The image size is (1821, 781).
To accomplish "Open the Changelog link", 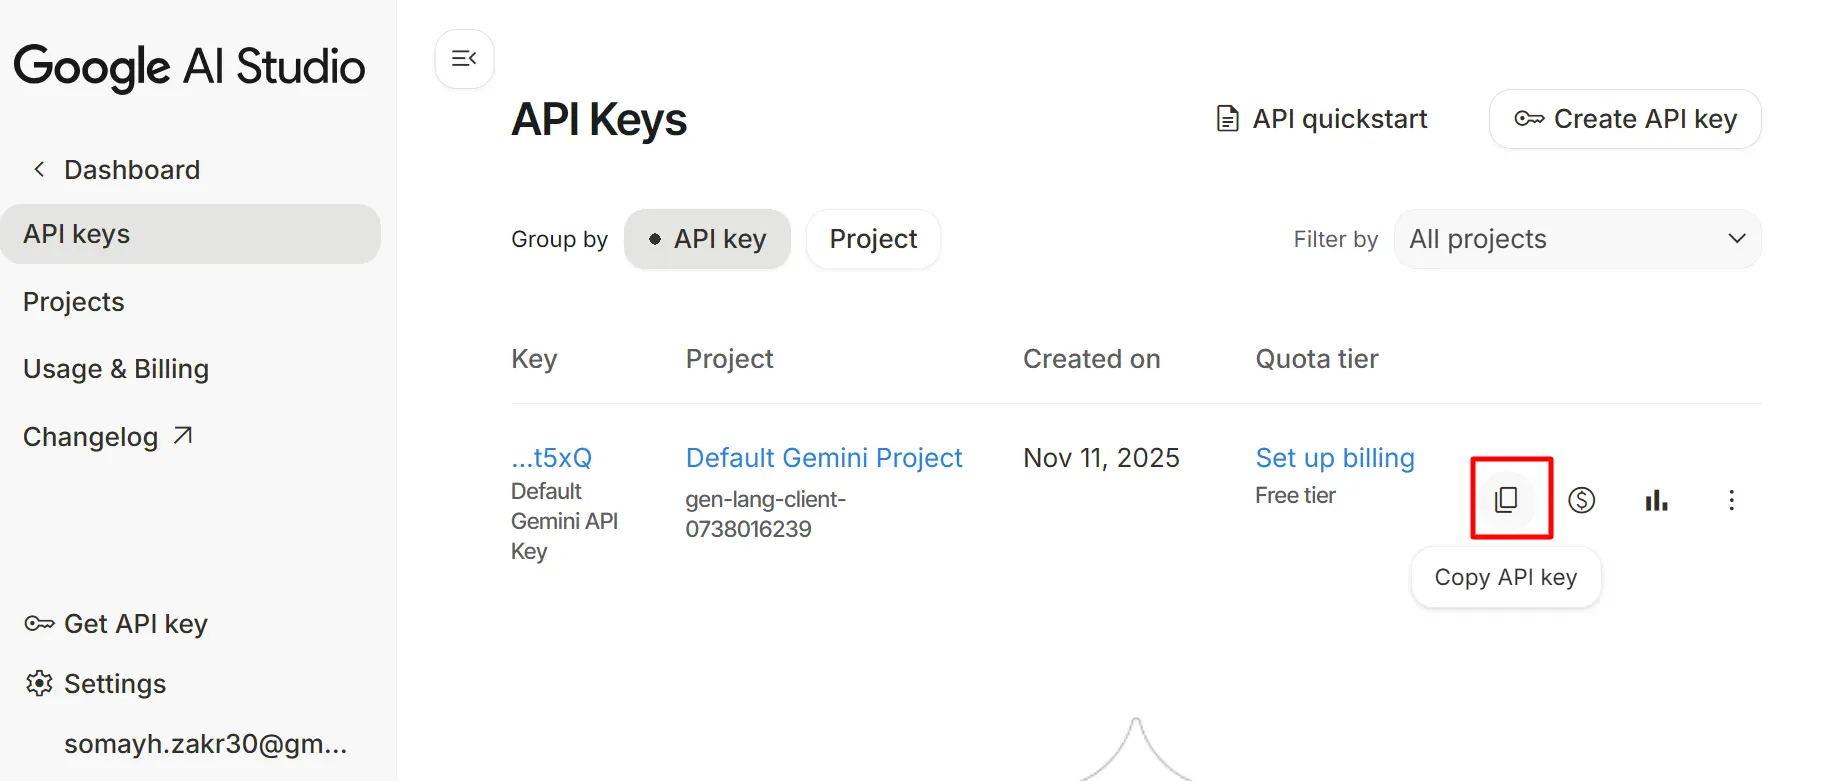I will coord(107,437).
